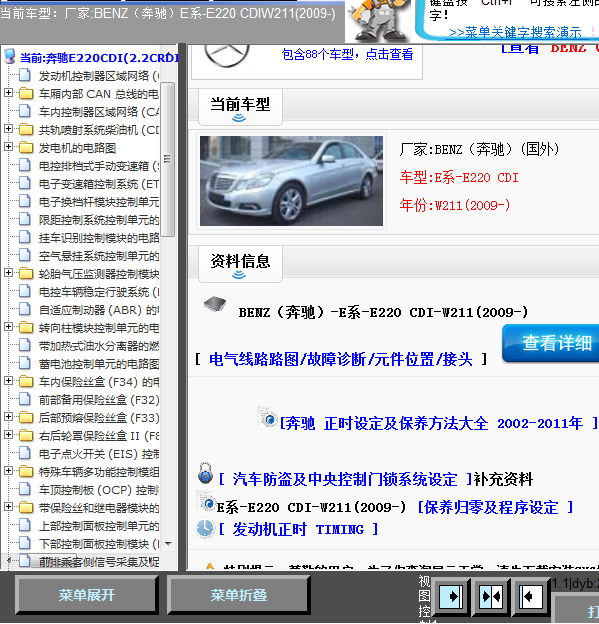
Task: Expand the 发电机的电路图 folder
Action: coord(8,147)
